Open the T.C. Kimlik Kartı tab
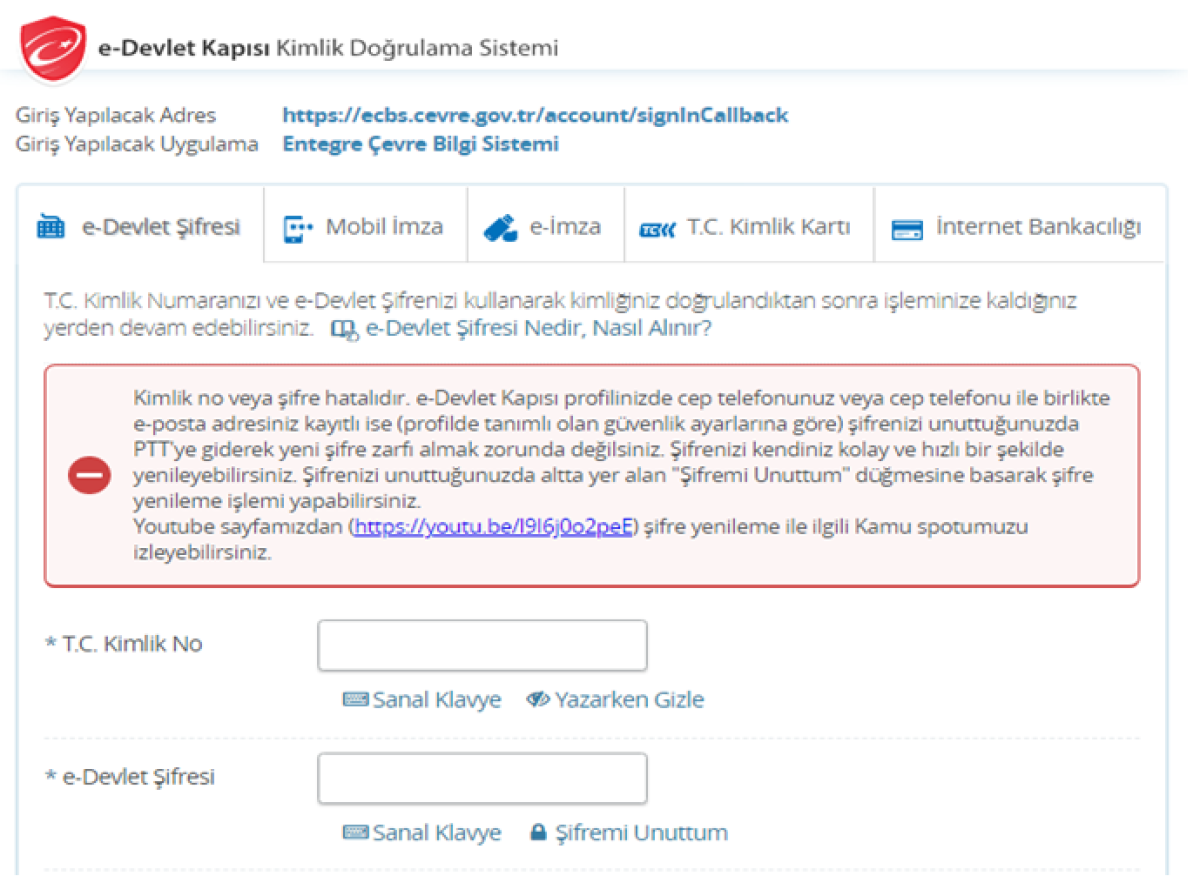1200x896 pixels. click(768, 227)
